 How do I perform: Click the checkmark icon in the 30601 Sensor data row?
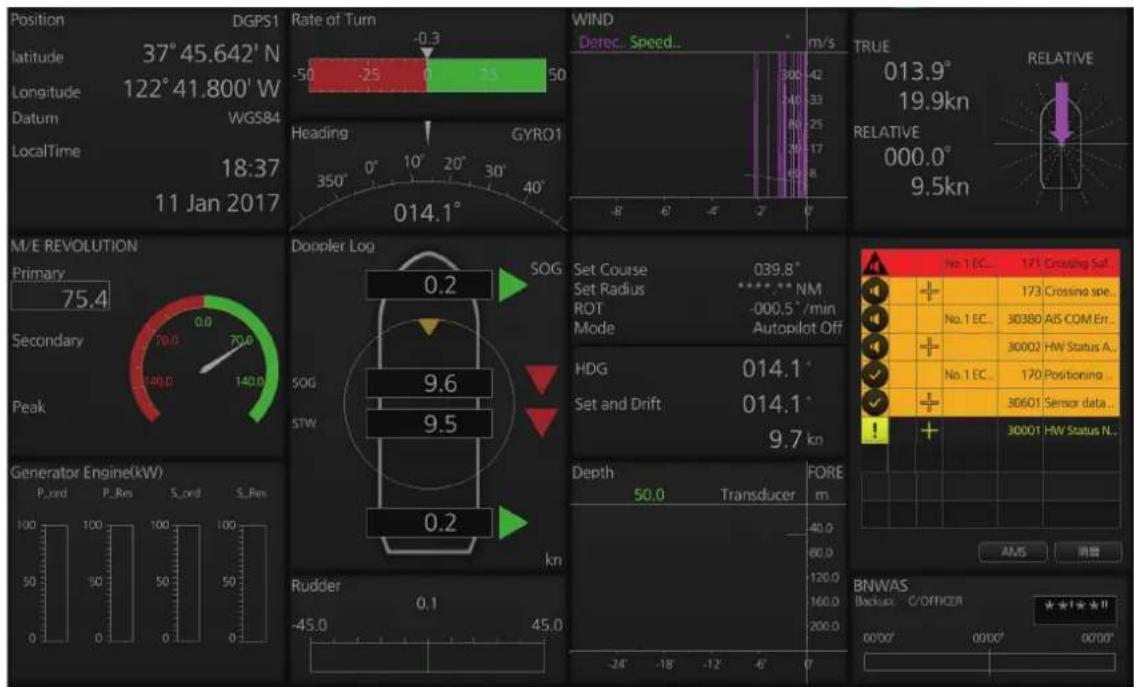(x=875, y=402)
